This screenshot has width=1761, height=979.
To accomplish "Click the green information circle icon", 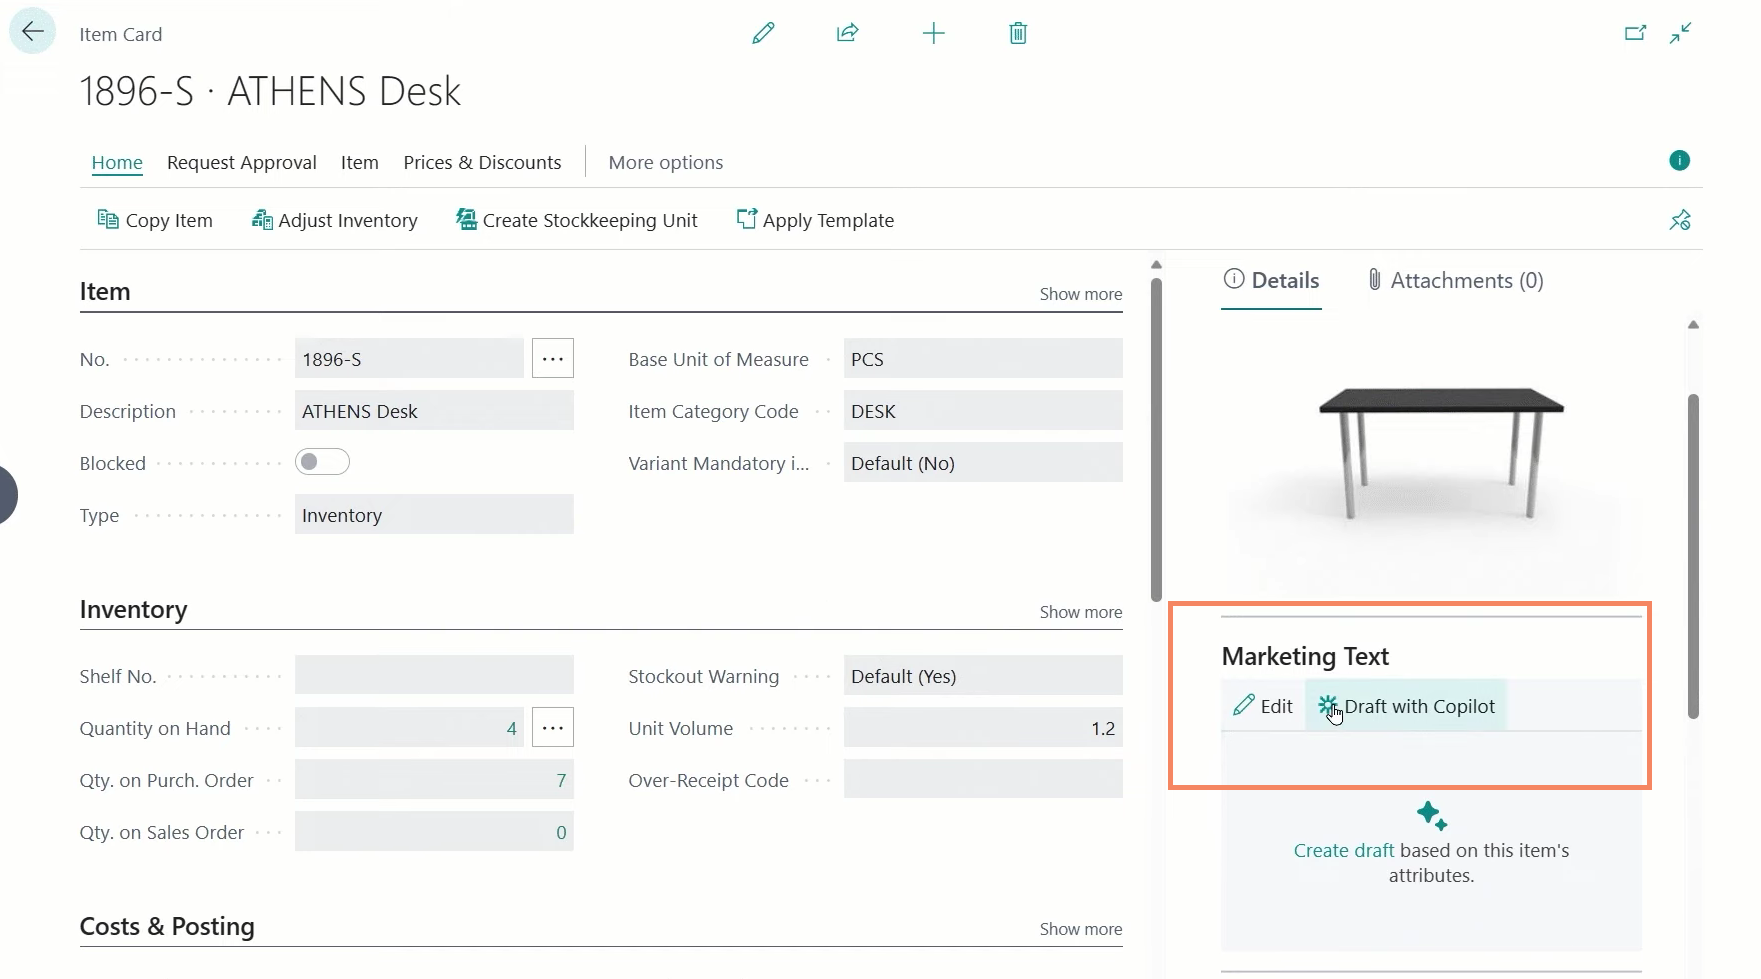I will [1679, 160].
